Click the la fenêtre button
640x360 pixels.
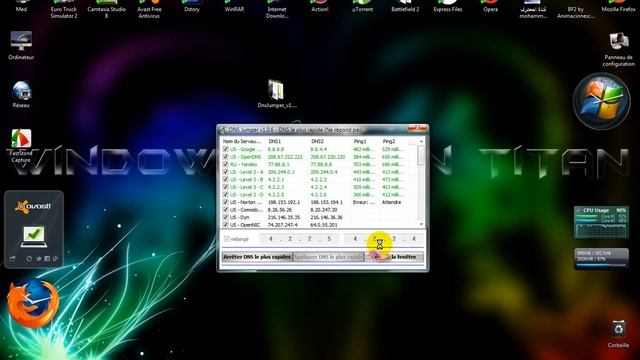[x=394, y=257]
